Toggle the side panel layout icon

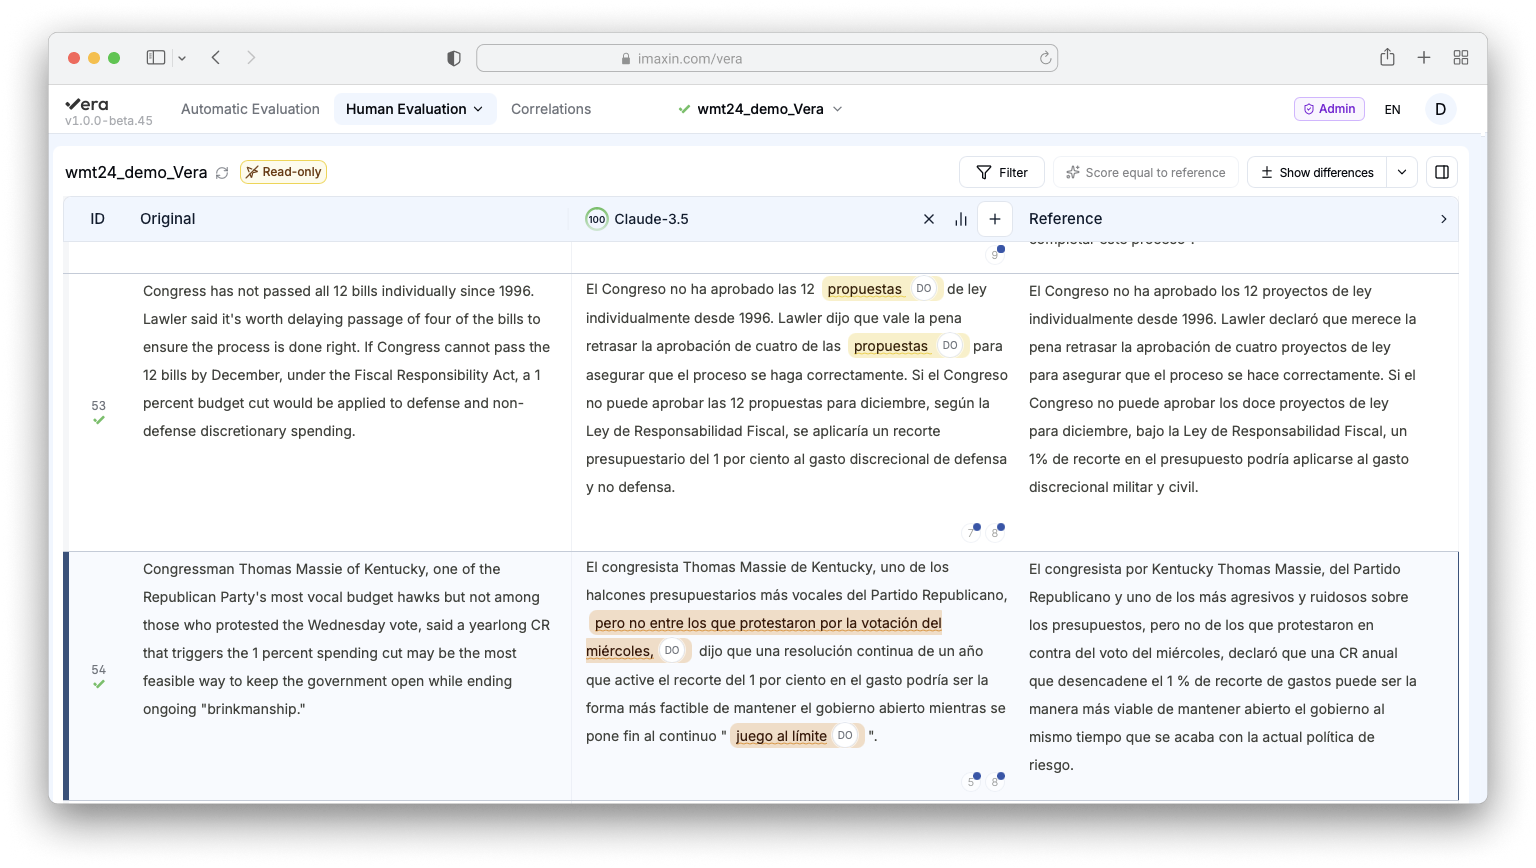[1442, 172]
